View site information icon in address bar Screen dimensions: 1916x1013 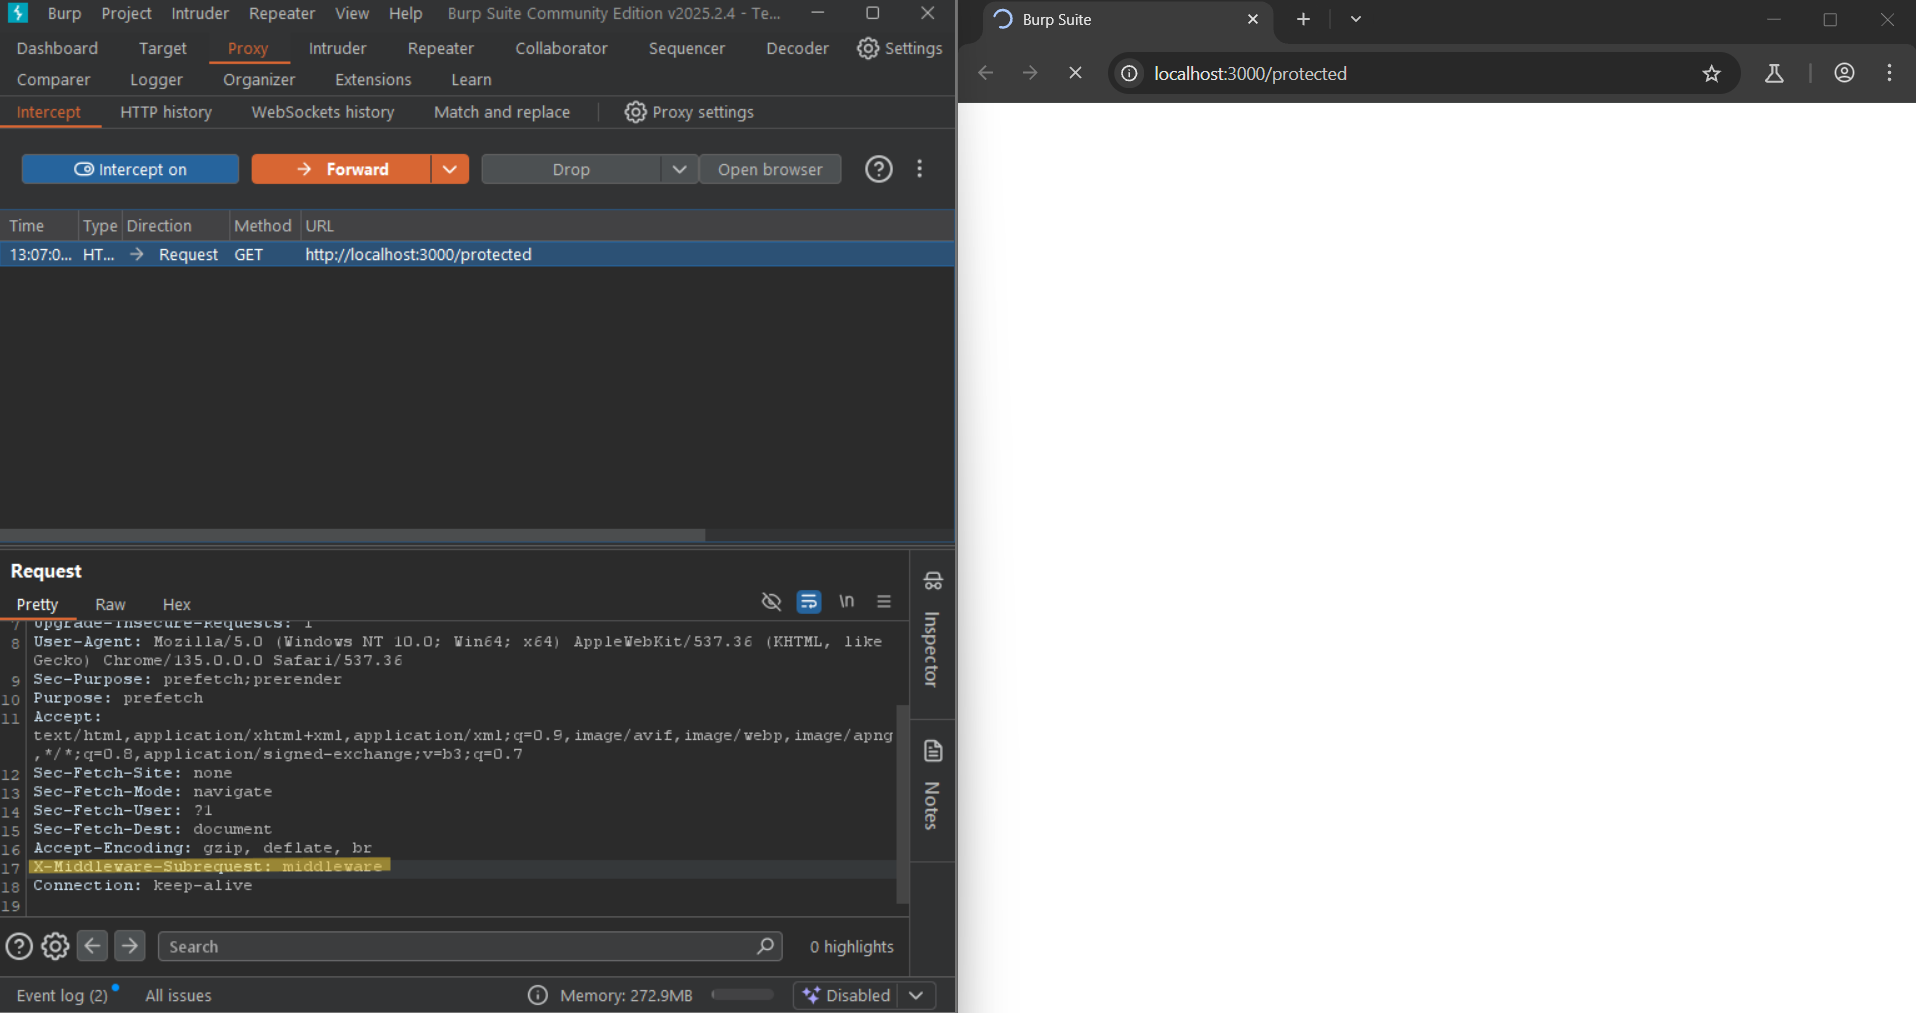pos(1129,73)
